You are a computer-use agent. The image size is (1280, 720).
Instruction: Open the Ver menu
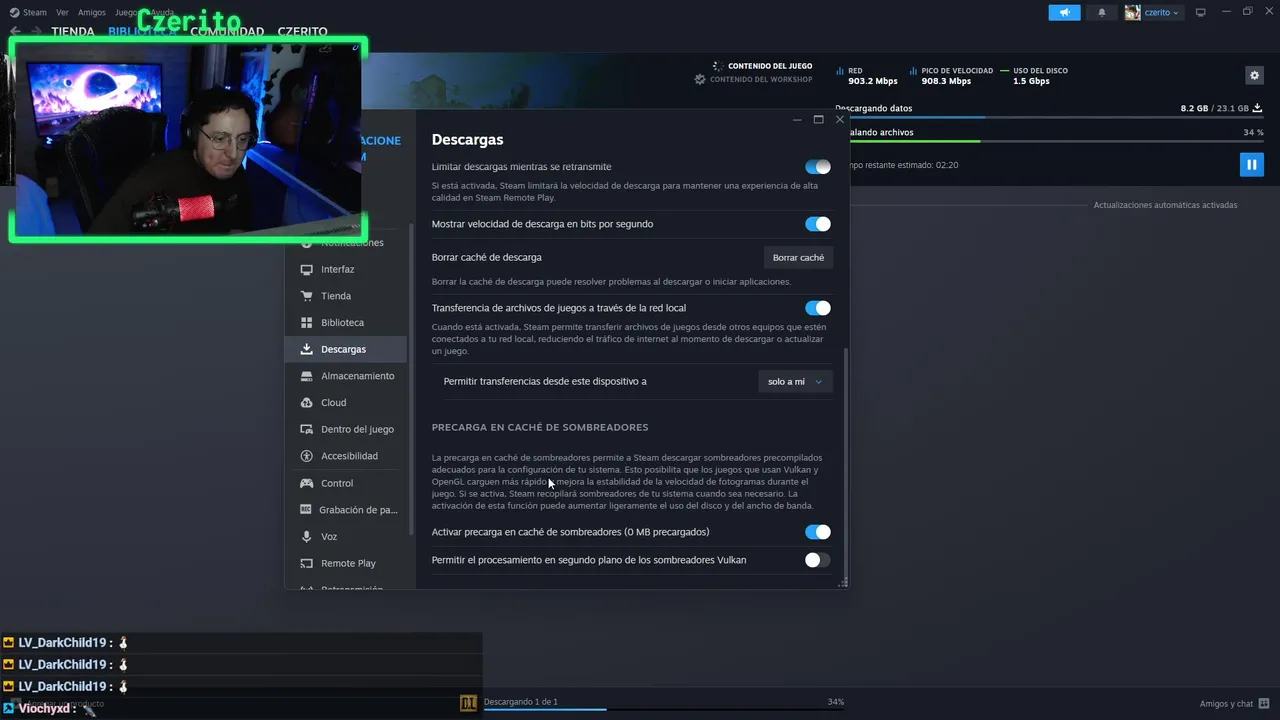(63, 13)
